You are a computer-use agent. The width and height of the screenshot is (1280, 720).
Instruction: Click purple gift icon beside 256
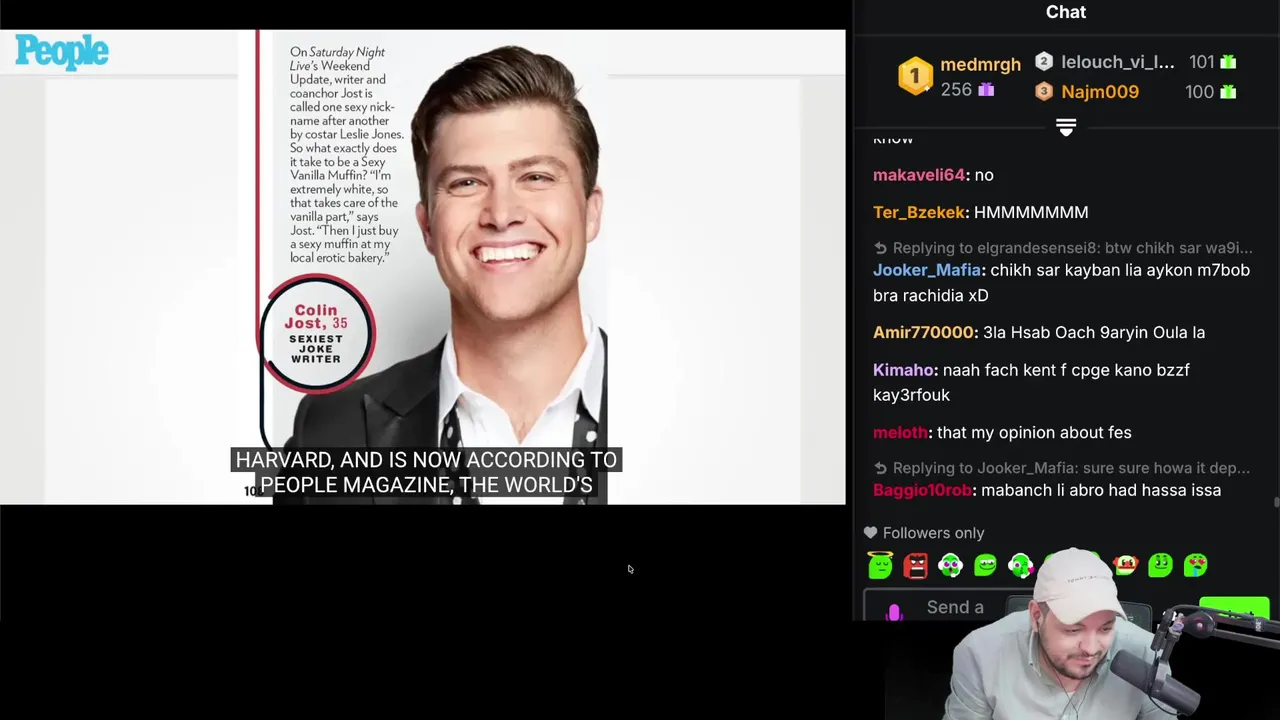pyautogui.click(x=986, y=90)
